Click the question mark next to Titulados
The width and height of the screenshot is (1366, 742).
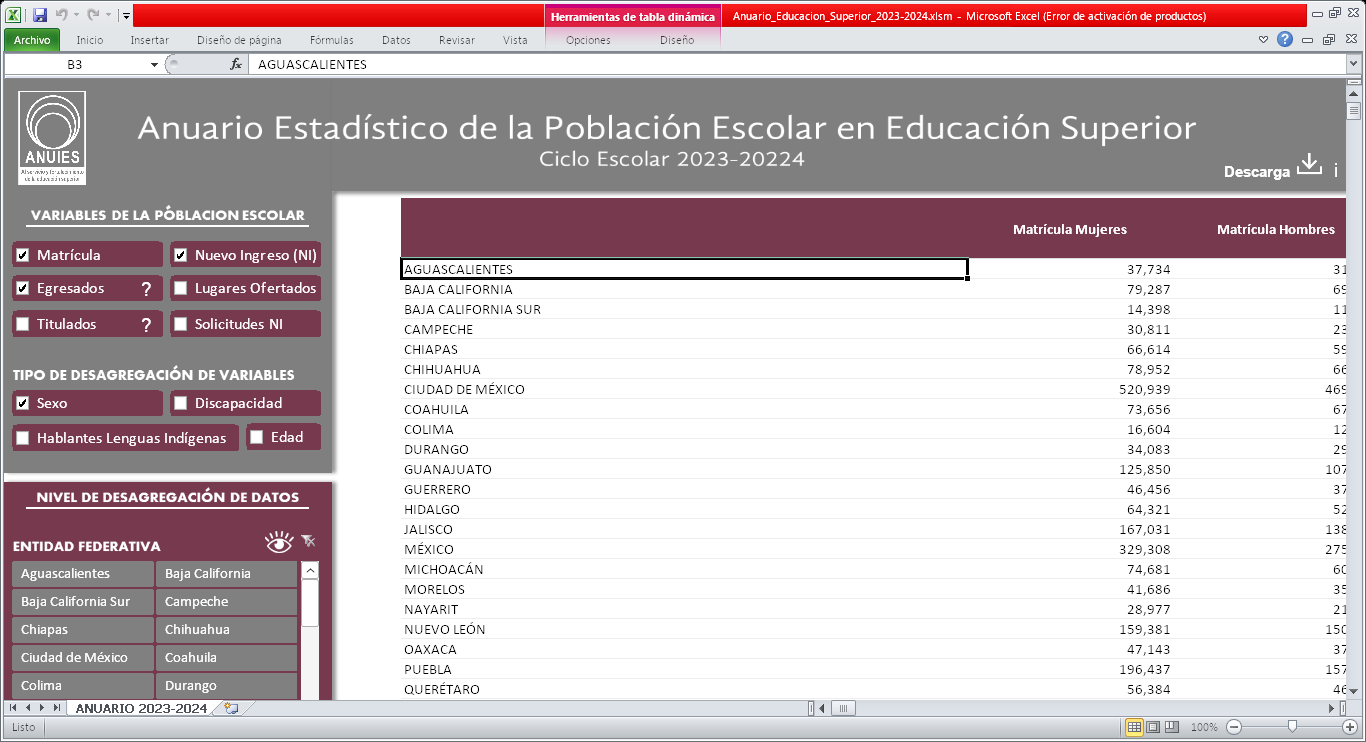pyautogui.click(x=146, y=325)
